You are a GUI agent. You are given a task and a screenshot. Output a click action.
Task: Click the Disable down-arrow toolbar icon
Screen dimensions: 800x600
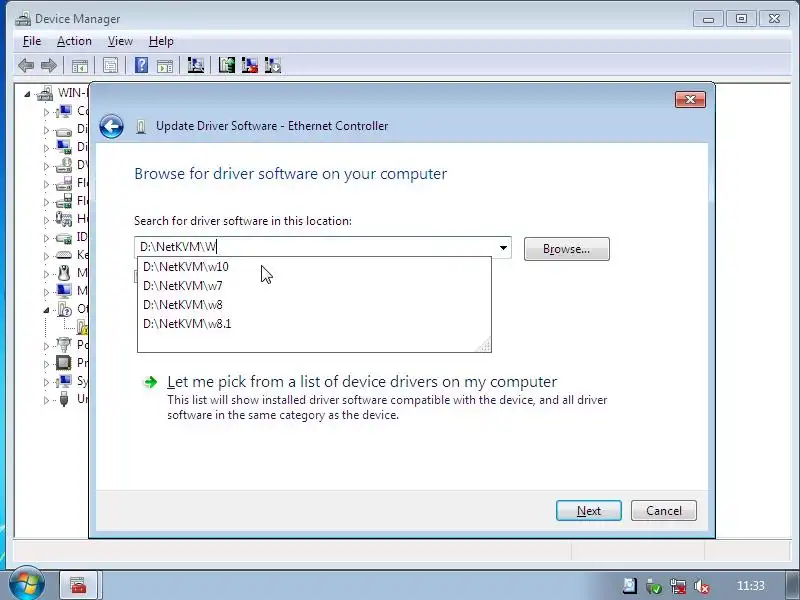pos(273,65)
